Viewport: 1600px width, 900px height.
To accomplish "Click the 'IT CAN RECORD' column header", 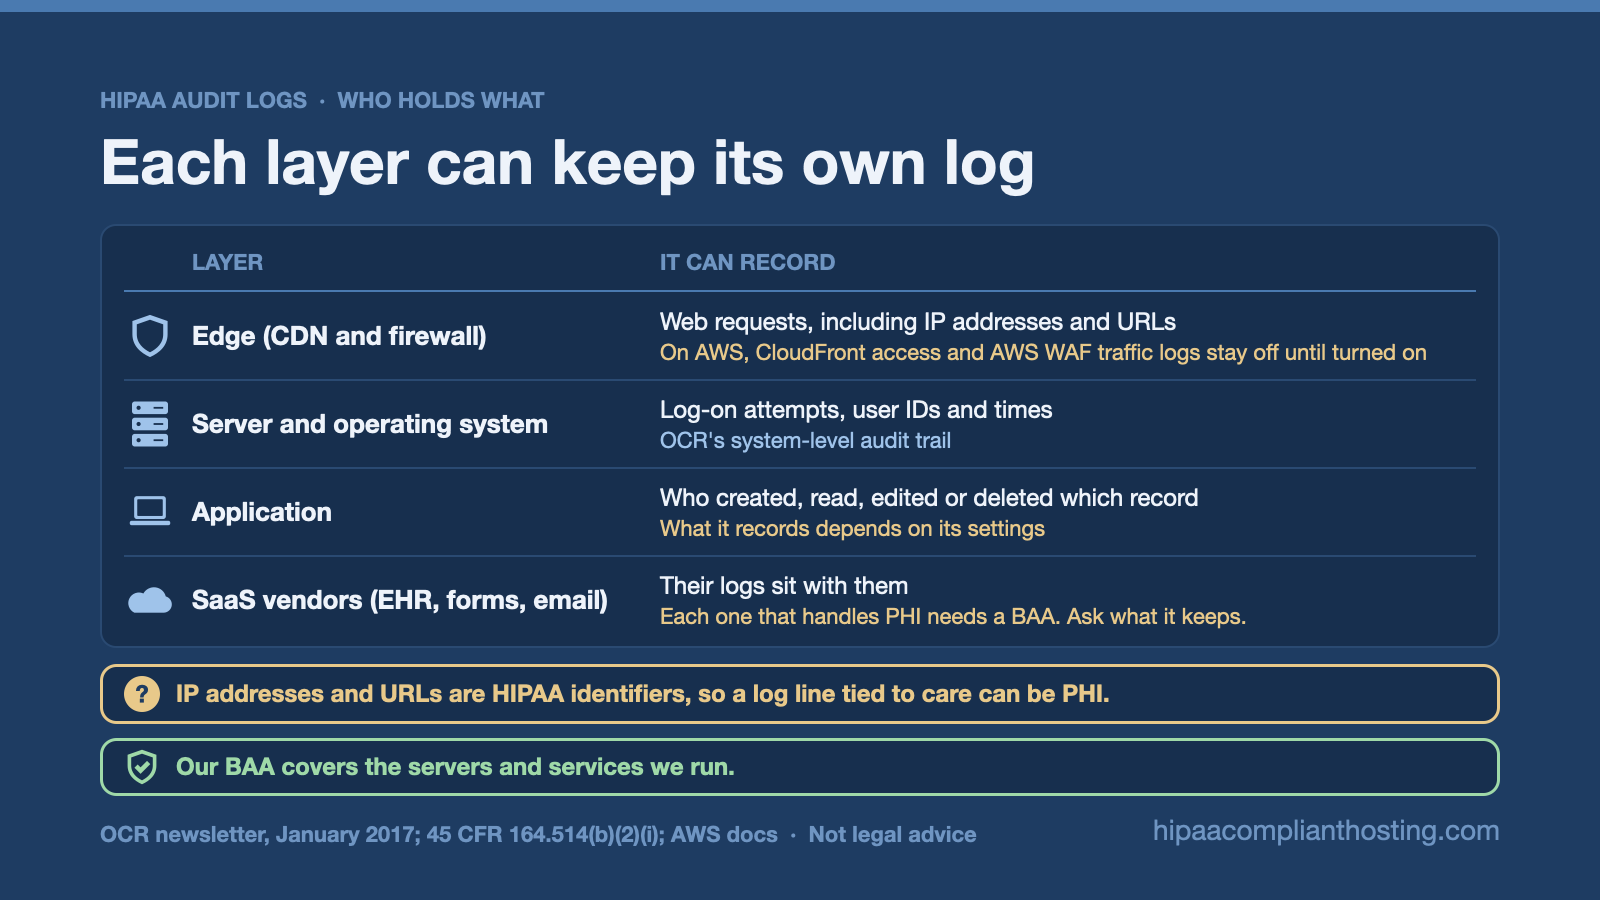I will [x=747, y=262].
